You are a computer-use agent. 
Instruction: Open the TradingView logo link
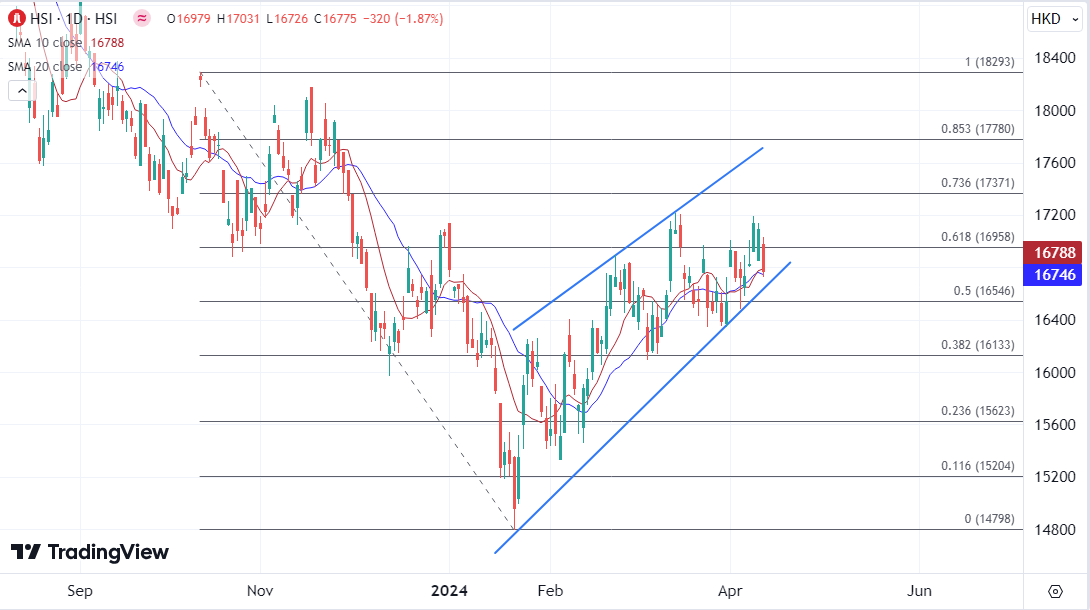coord(90,552)
